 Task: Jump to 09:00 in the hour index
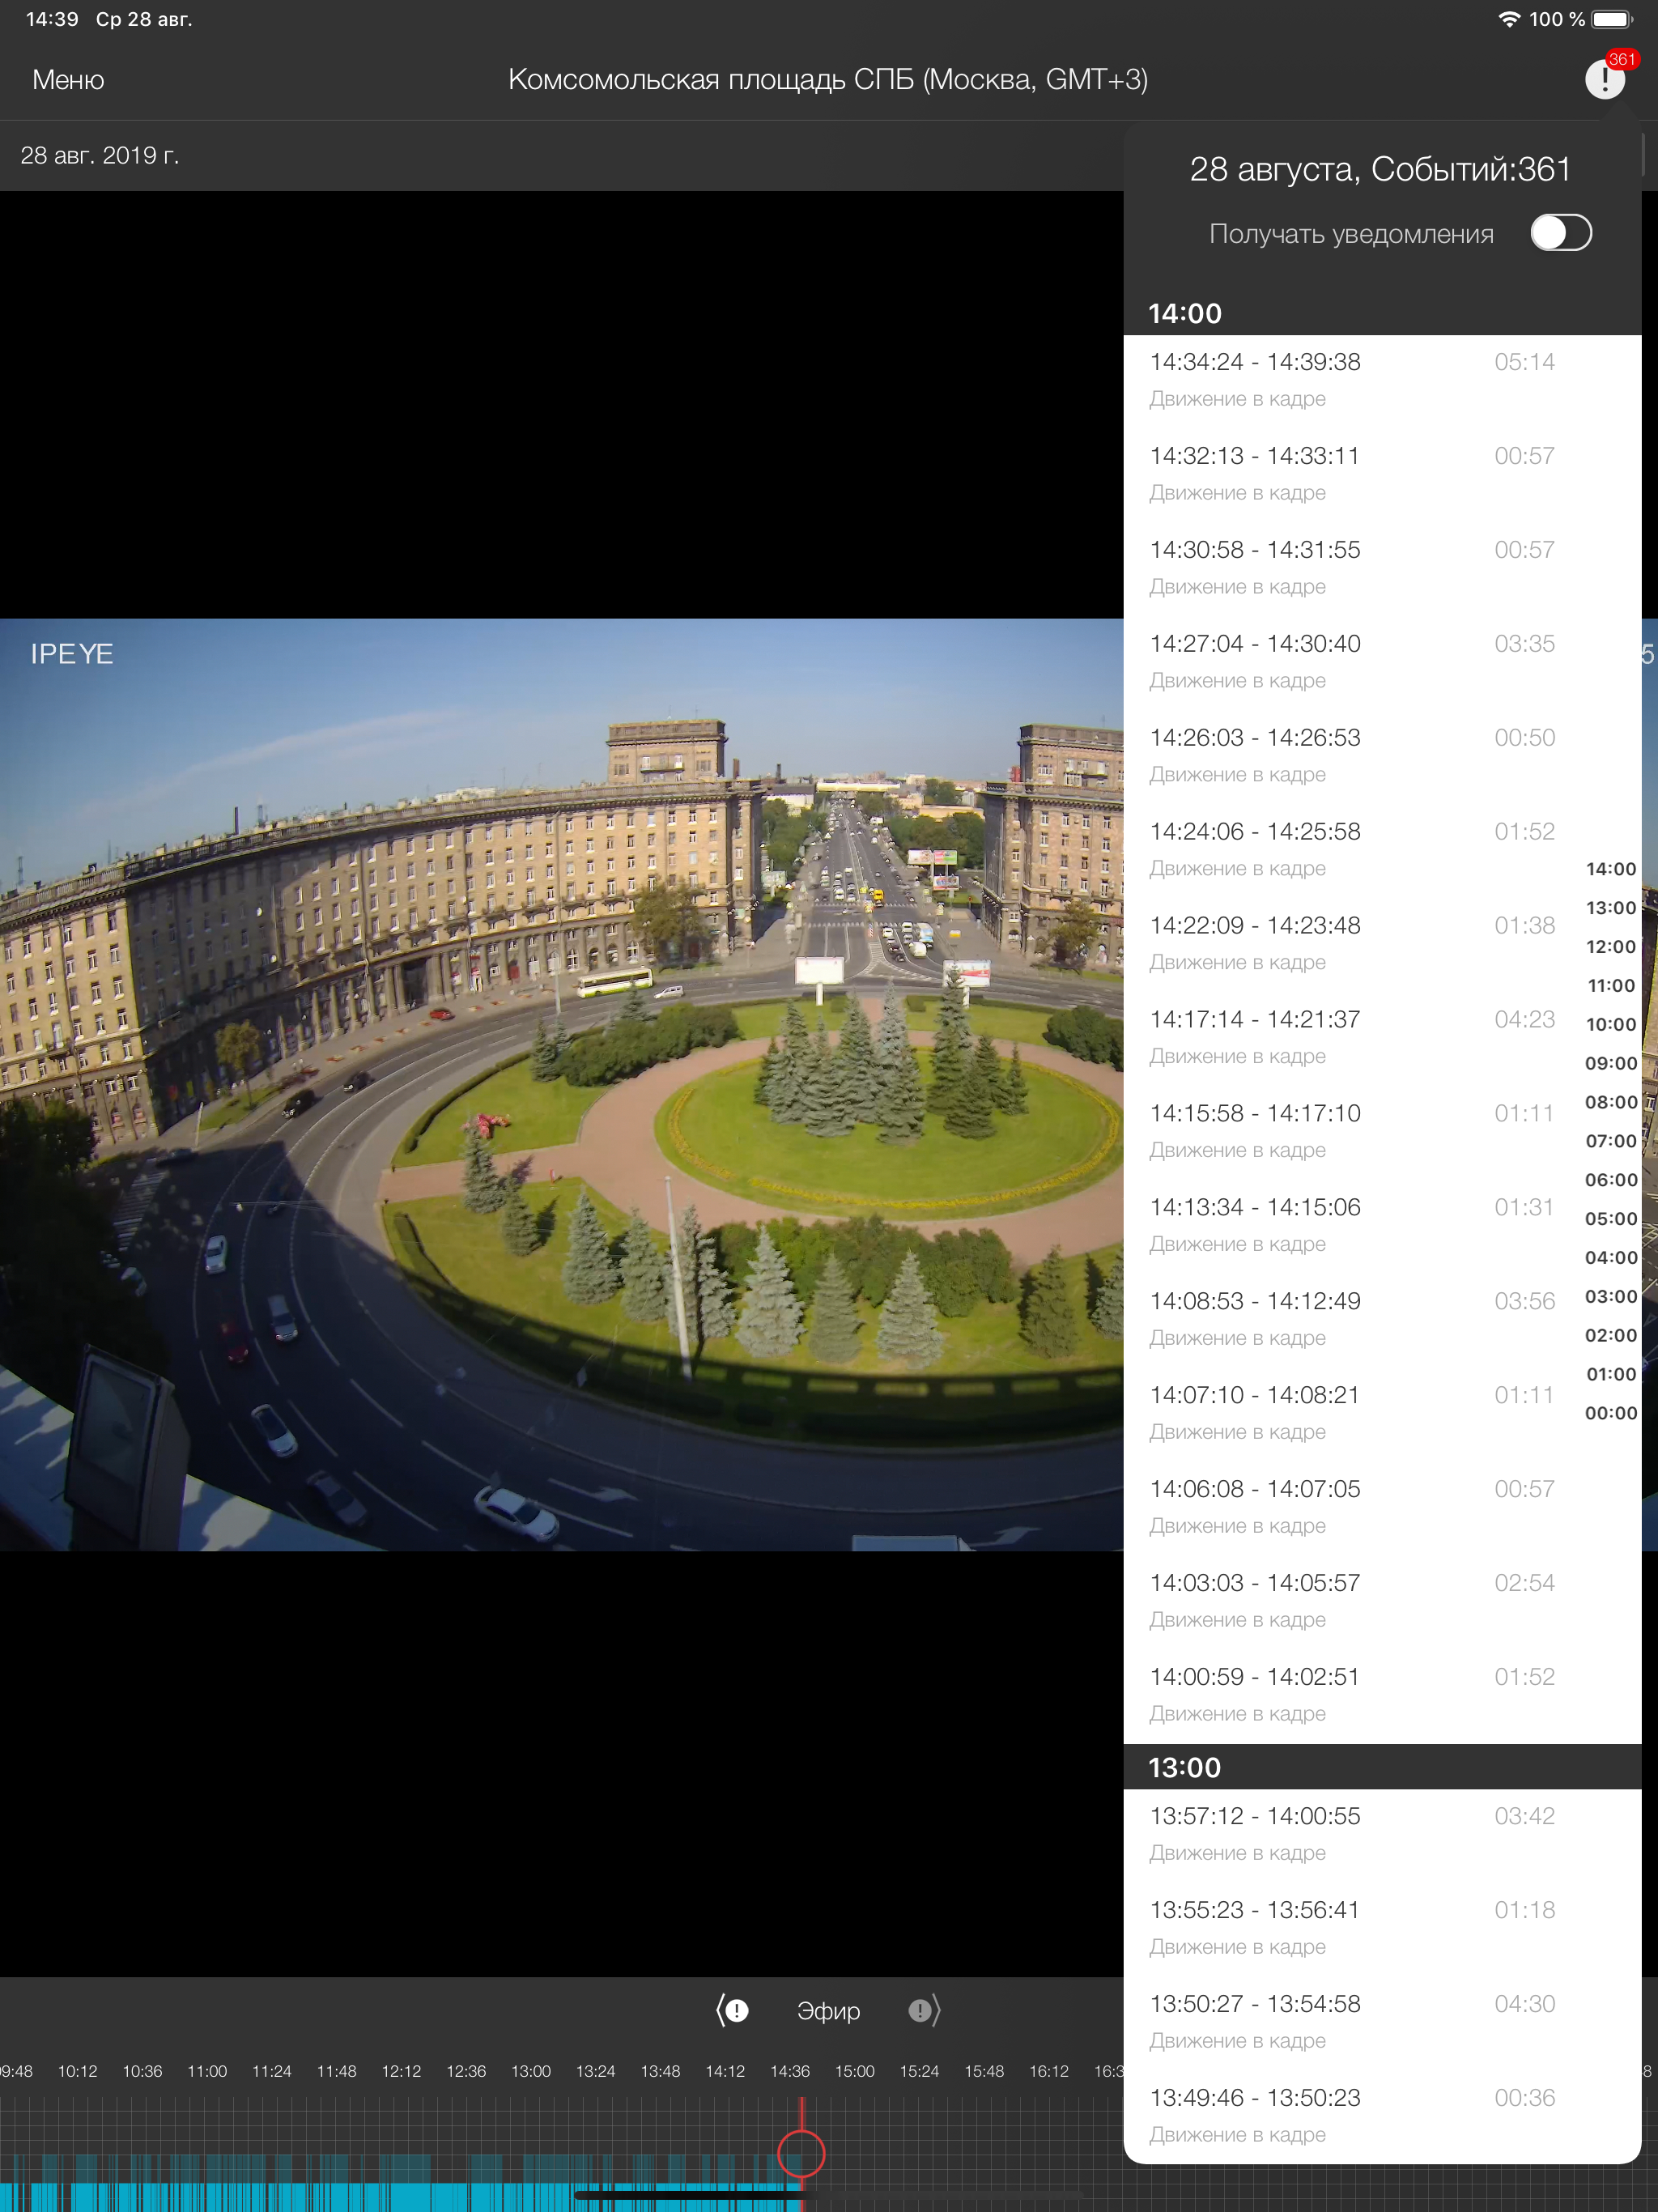pyautogui.click(x=1611, y=1064)
